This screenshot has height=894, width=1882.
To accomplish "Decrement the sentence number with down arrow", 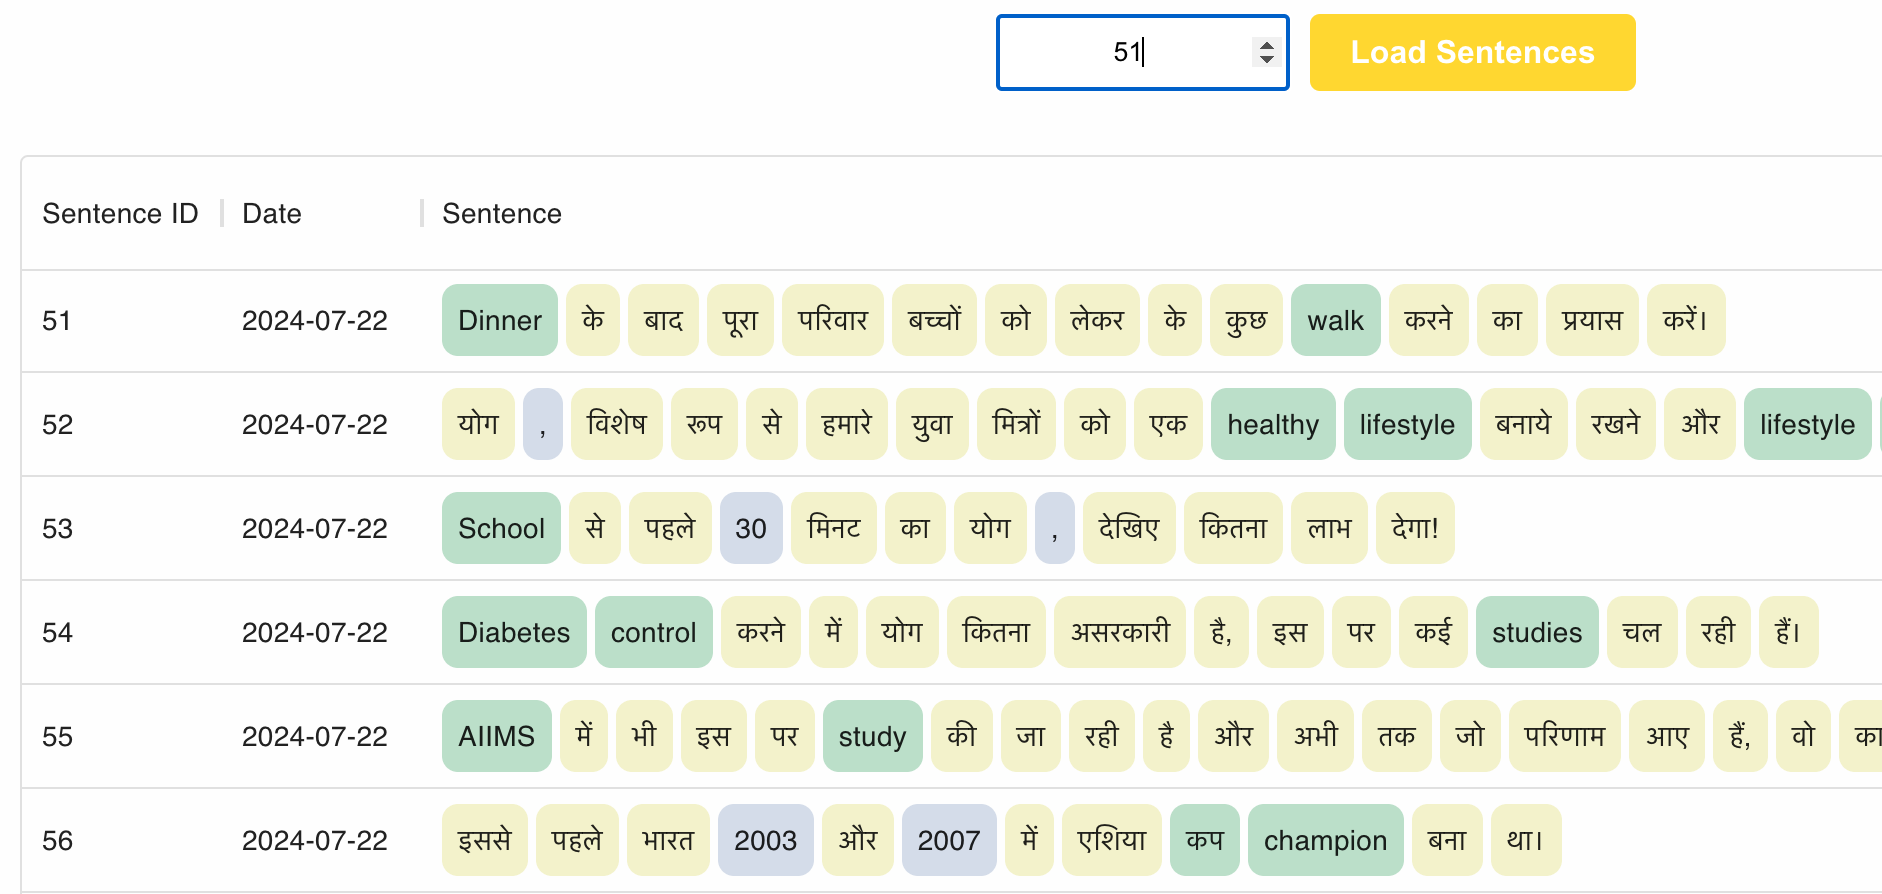I will pos(1267,60).
